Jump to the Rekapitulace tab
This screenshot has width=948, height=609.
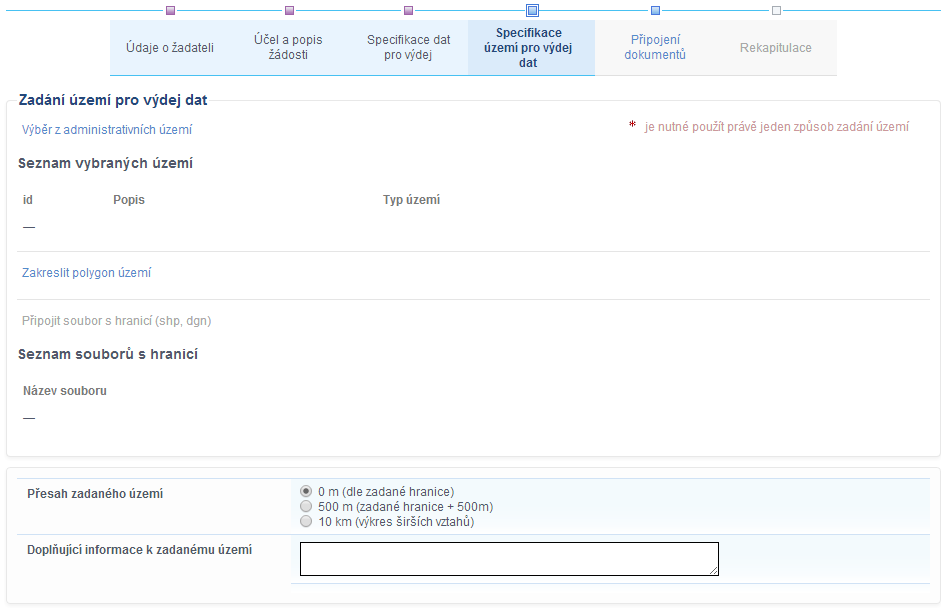click(775, 48)
